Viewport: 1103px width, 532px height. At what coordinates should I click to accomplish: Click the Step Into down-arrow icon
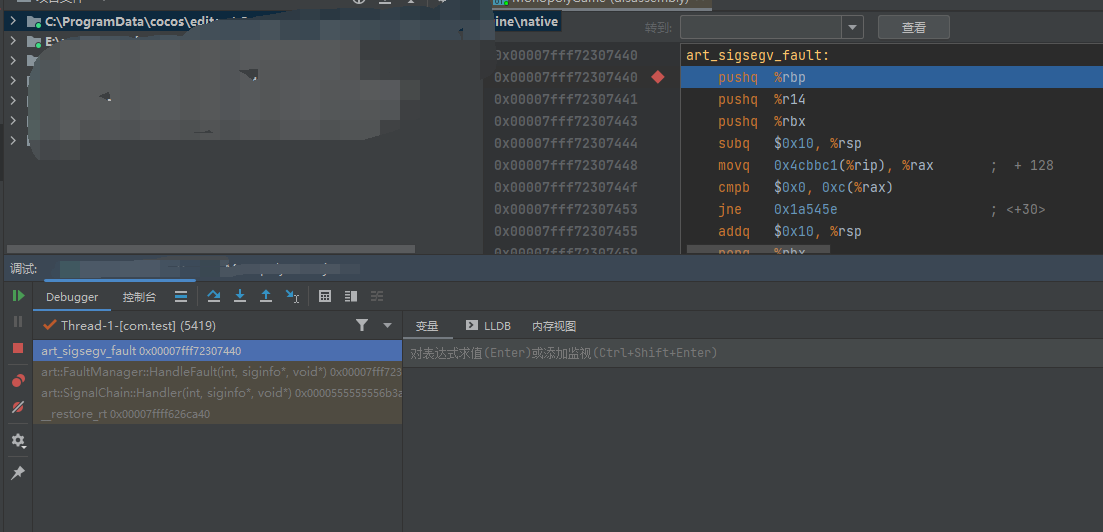tap(240, 296)
